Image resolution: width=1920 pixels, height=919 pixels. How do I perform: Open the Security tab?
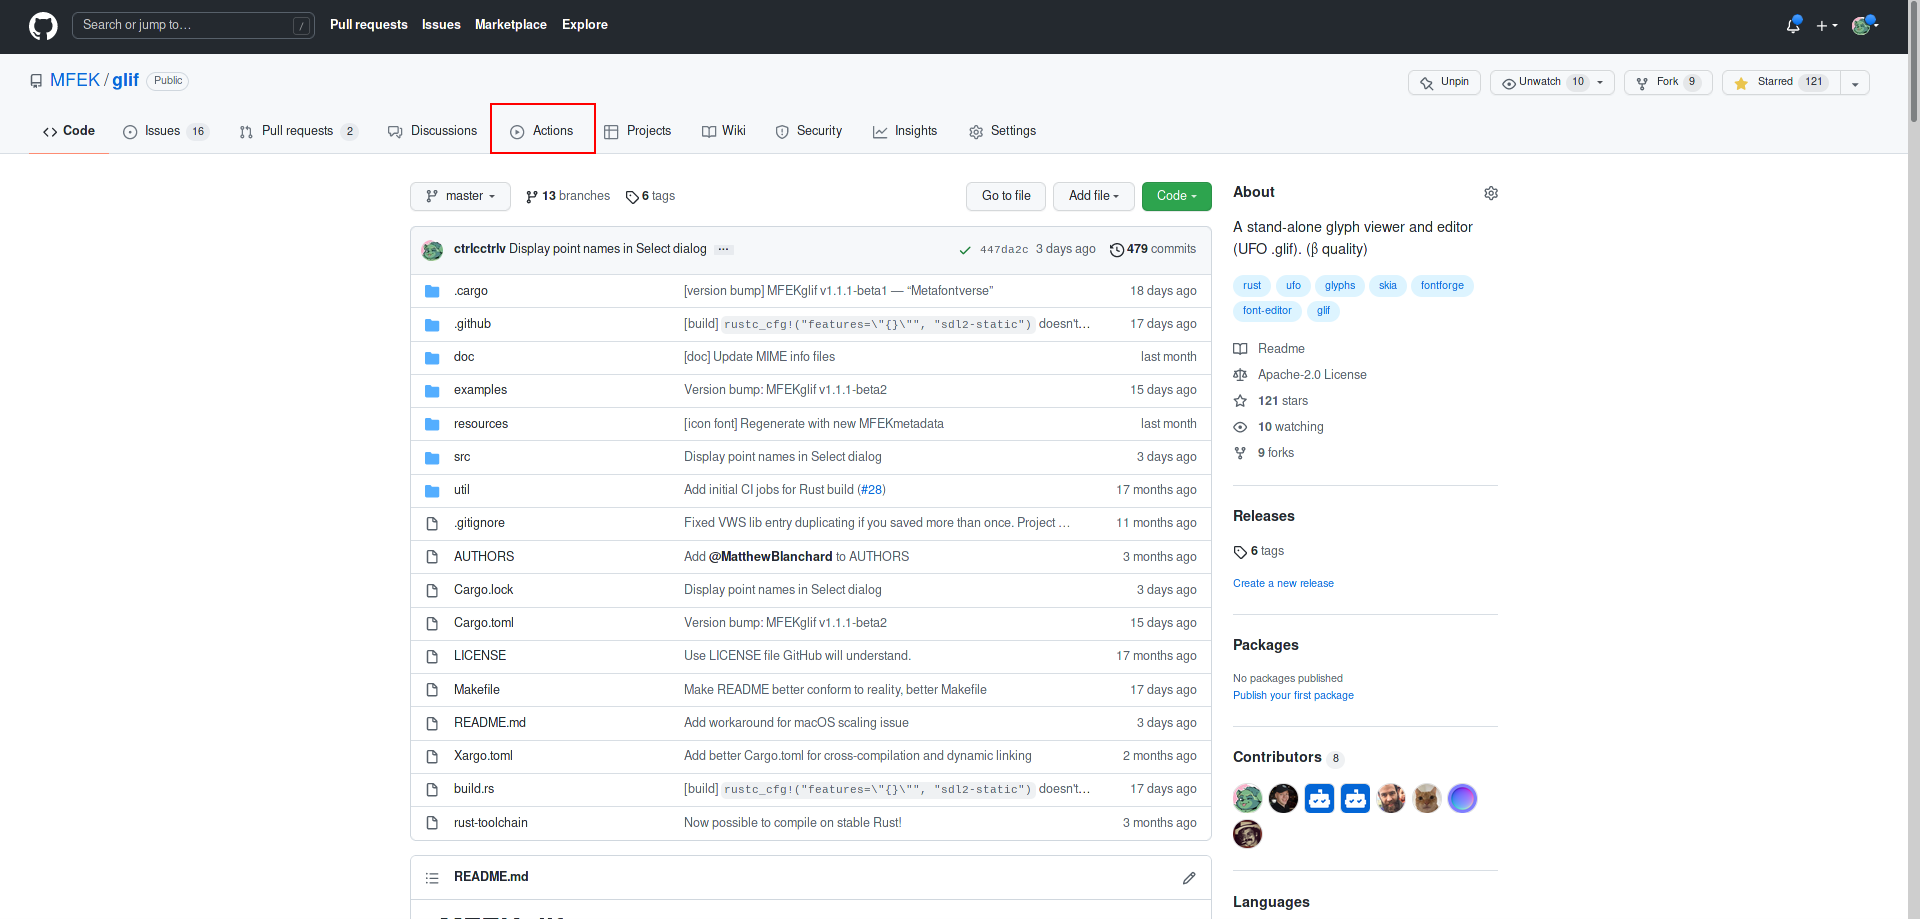pos(809,131)
